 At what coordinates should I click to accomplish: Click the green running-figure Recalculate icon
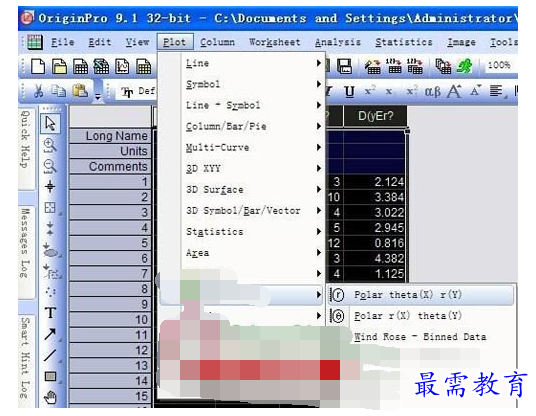(x=465, y=66)
